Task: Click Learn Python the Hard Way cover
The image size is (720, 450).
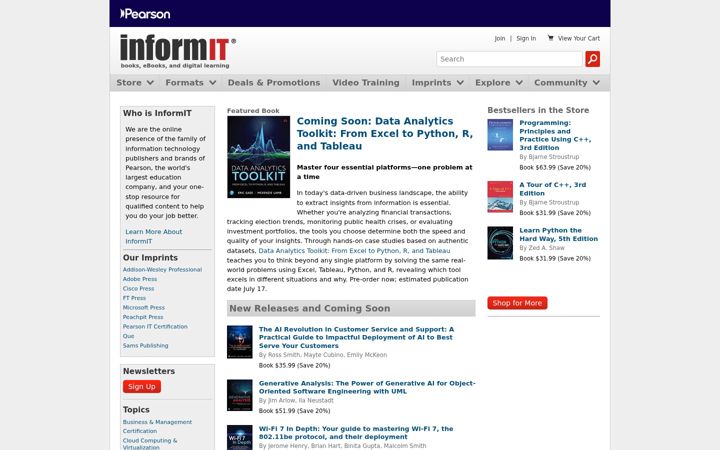Action: [x=500, y=243]
